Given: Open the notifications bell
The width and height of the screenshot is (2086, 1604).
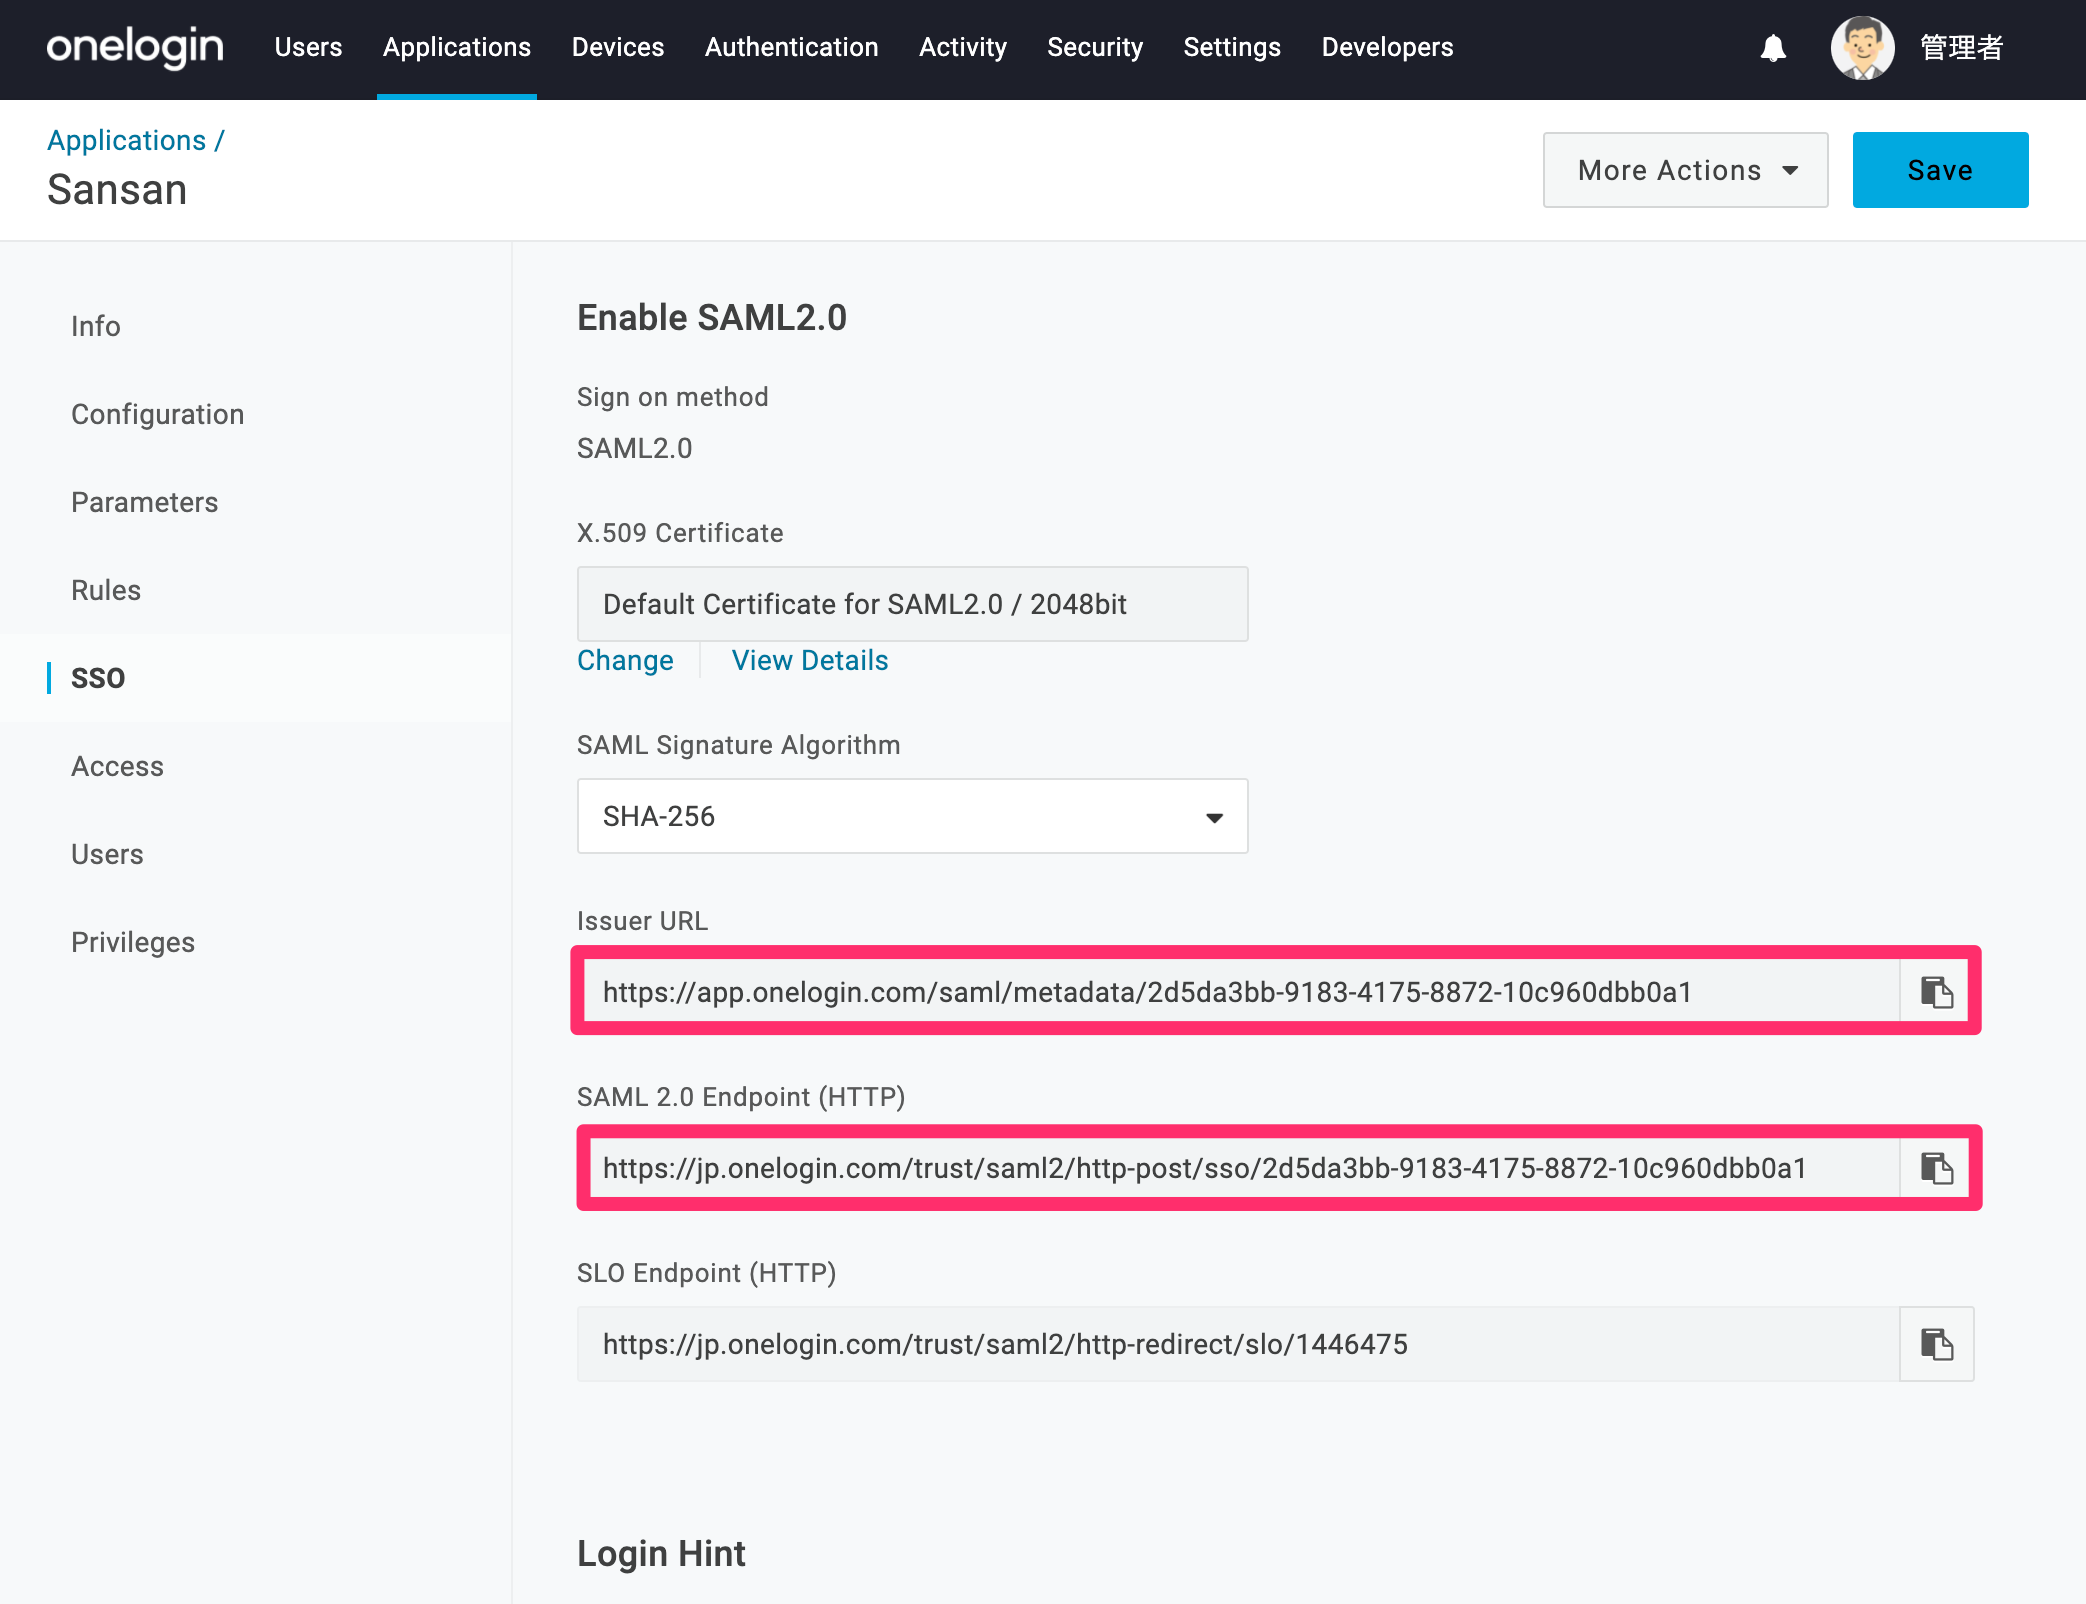Looking at the screenshot, I should tap(1773, 48).
